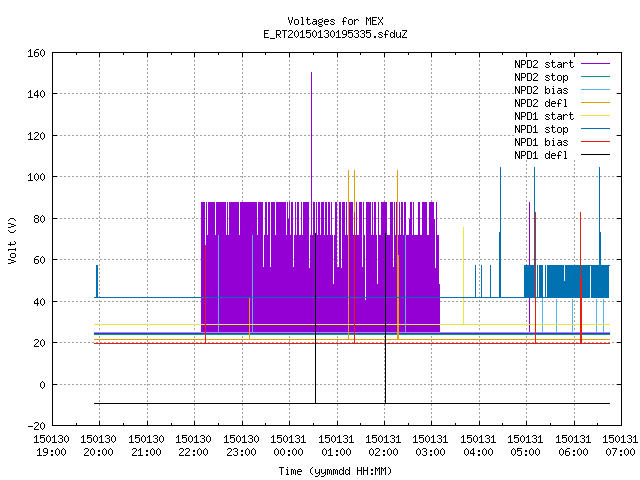Screen dimensions: 640x480
Task: Click the 150131 04:00 time tick label
Action: pos(478,446)
